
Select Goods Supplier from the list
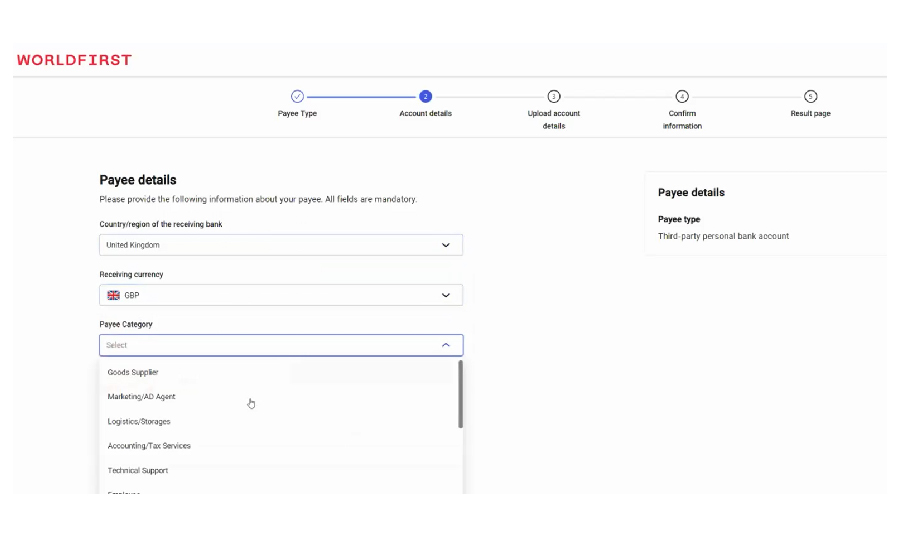(133, 372)
